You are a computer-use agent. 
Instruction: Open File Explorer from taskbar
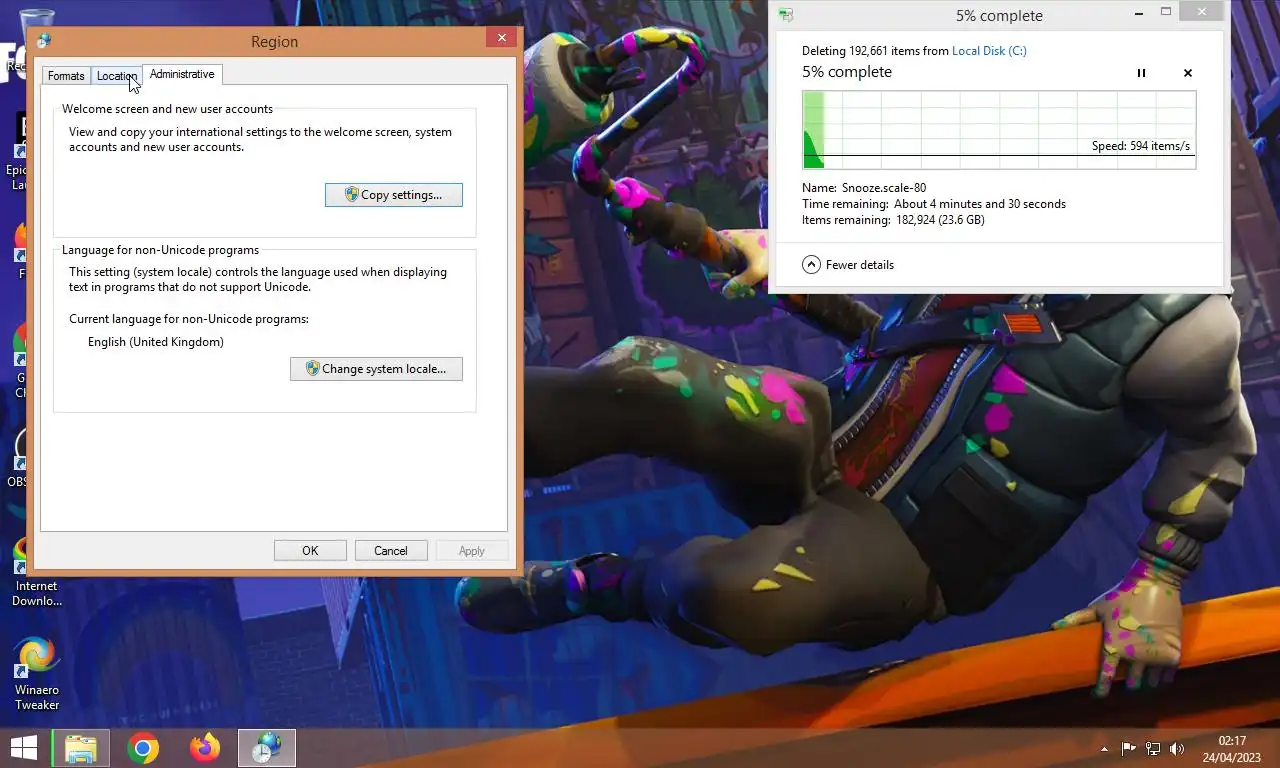click(x=81, y=748)
